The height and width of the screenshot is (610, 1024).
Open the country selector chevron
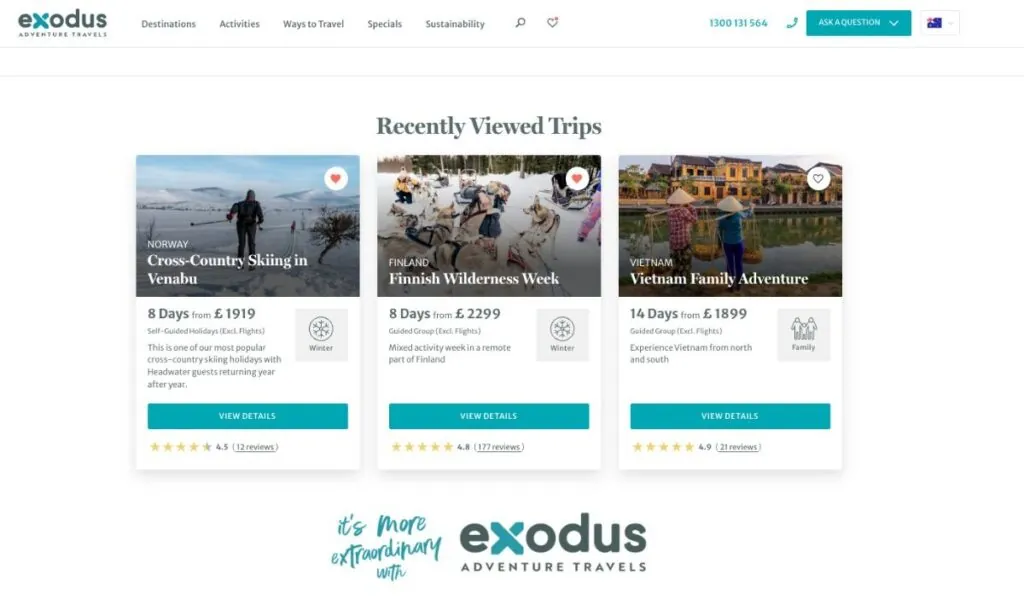[x=951, y=24]
